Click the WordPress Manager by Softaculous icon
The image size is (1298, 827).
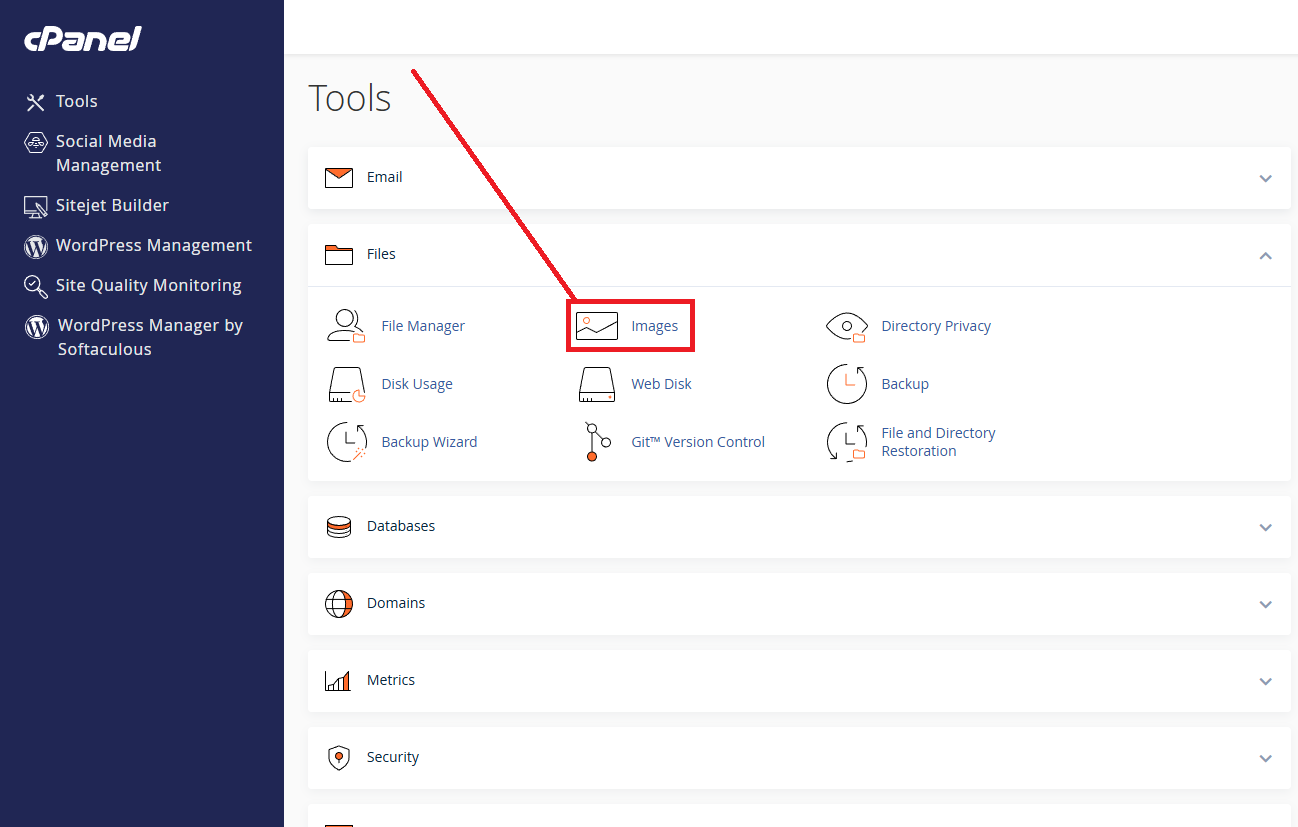[37, 327]
